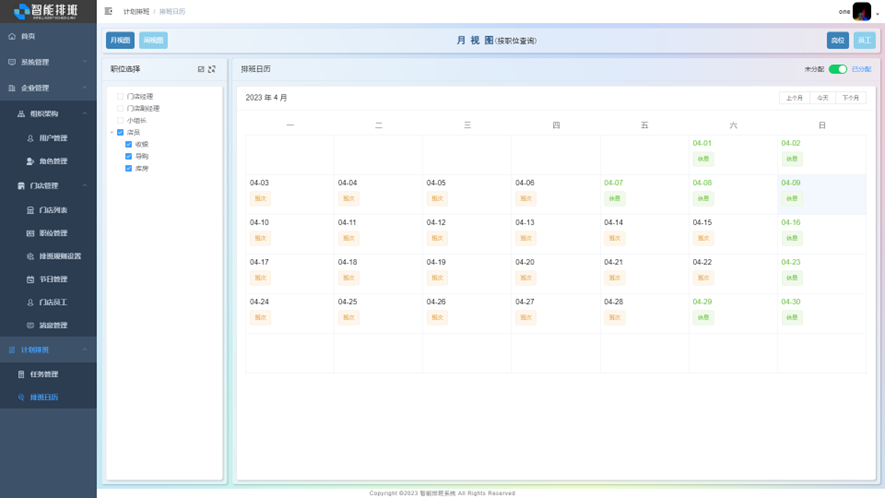Toggle the 未分配/已分配 switch

tap(838, 69)
